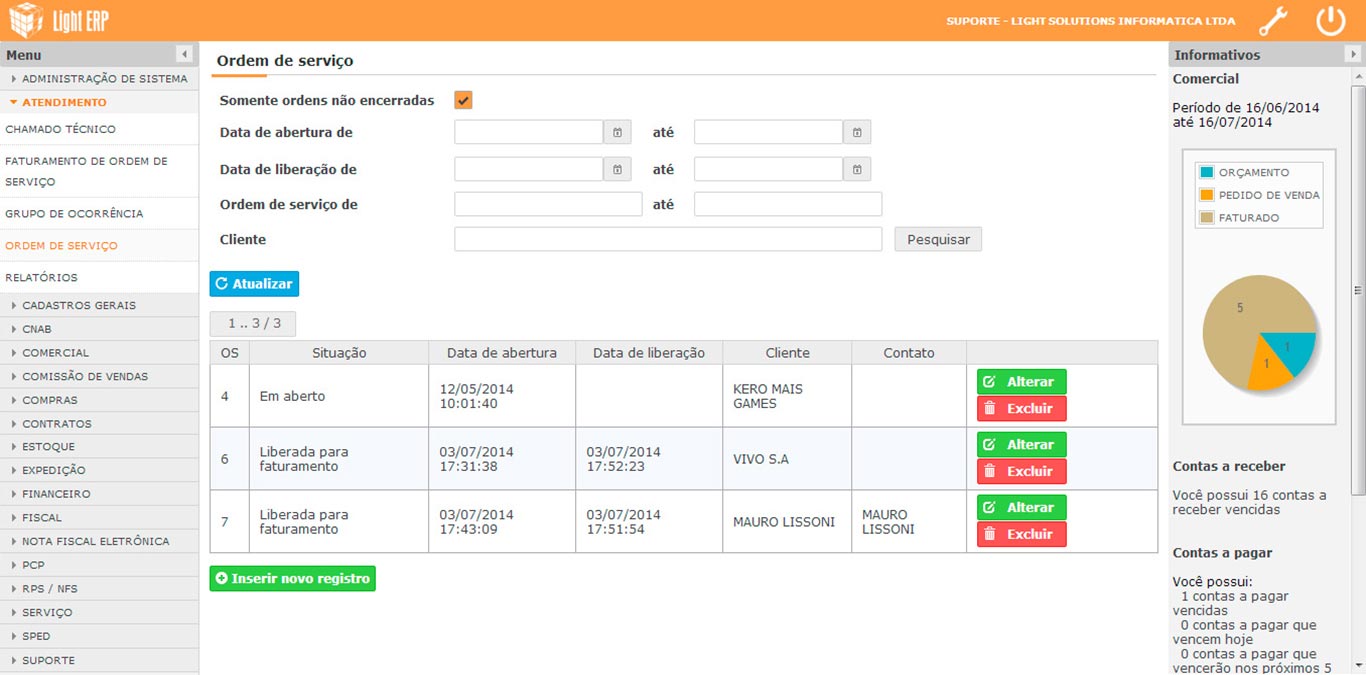Open Chamado Técnico menu item

[61, 129]
